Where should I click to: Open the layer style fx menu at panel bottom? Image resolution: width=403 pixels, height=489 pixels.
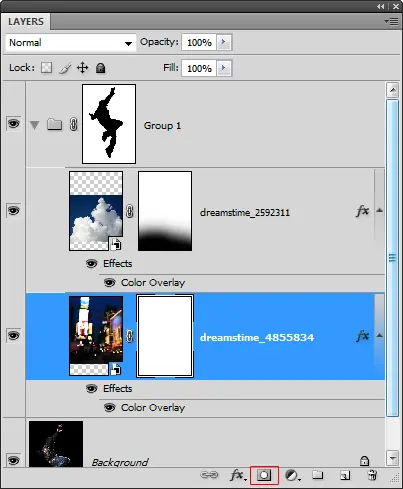click(238, 475)
